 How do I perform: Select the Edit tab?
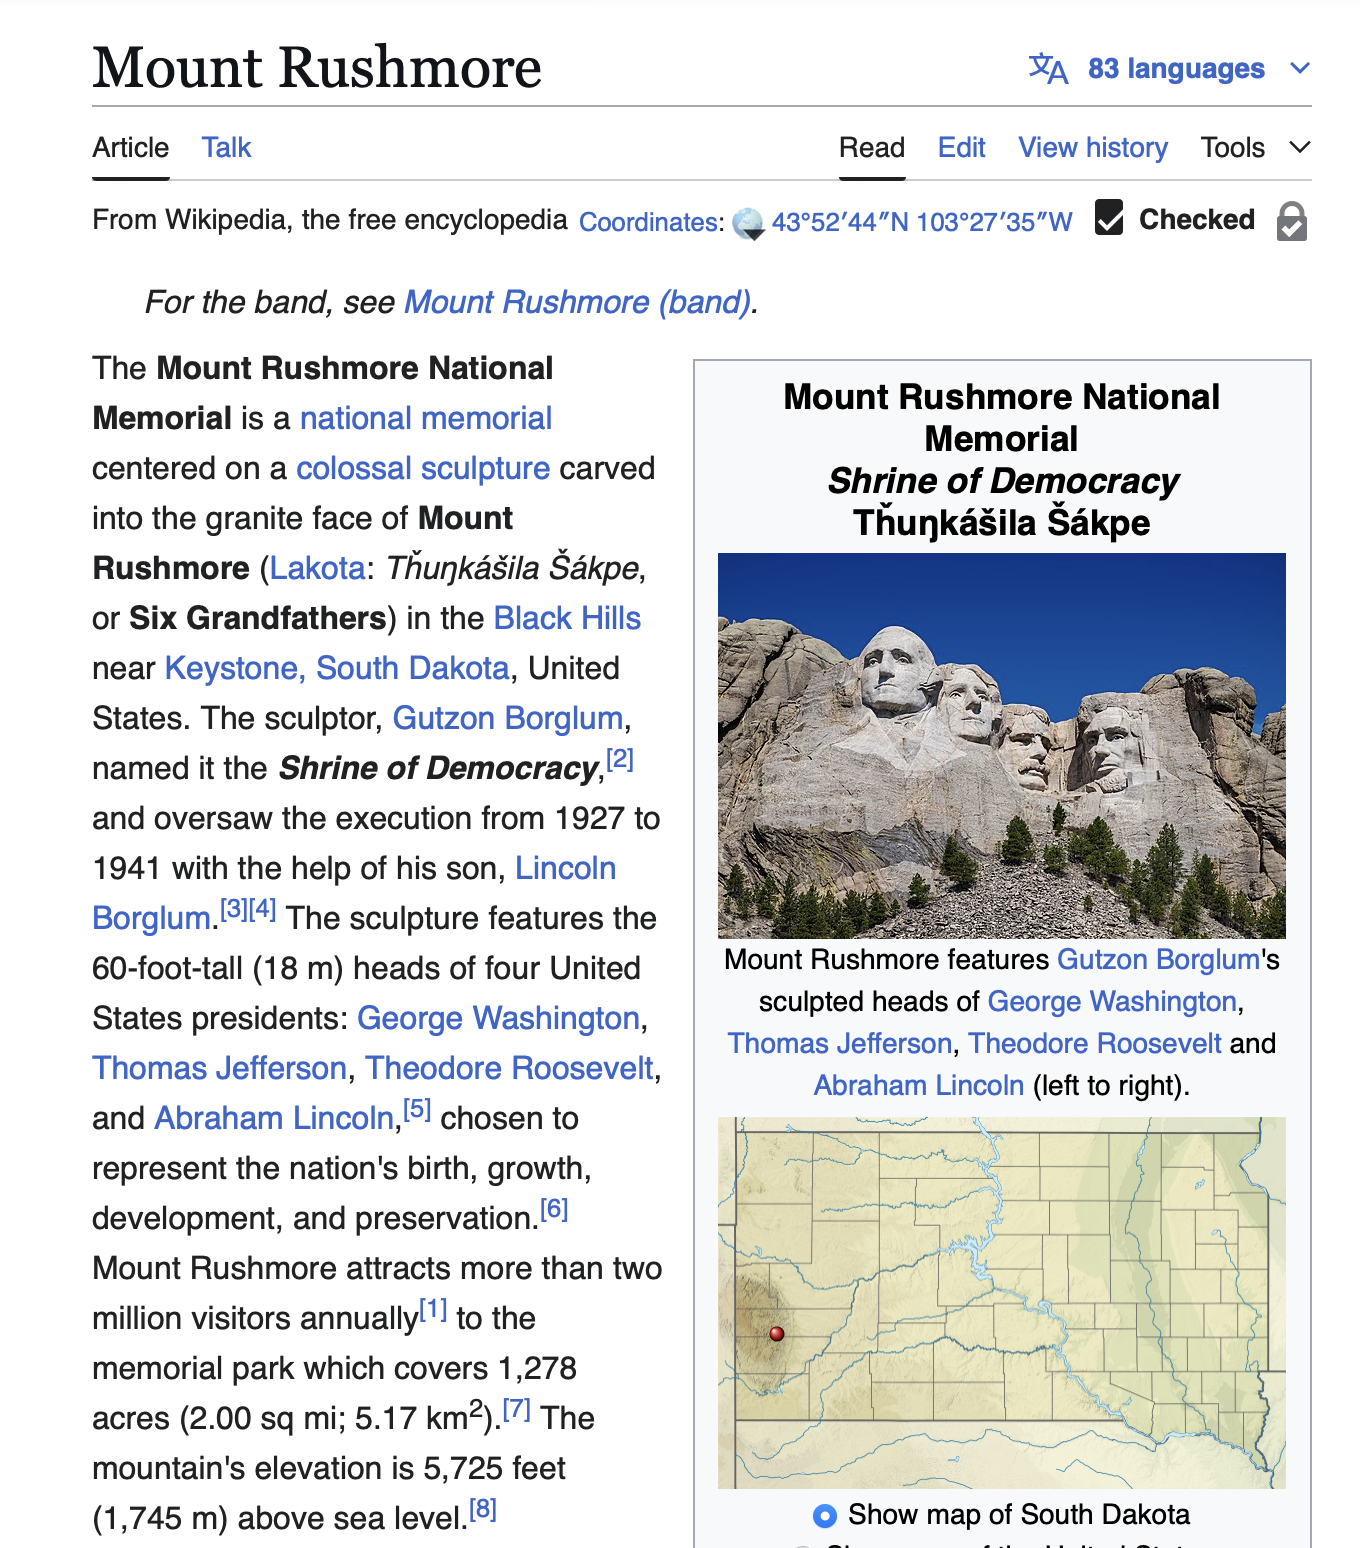tap(961, 148)
